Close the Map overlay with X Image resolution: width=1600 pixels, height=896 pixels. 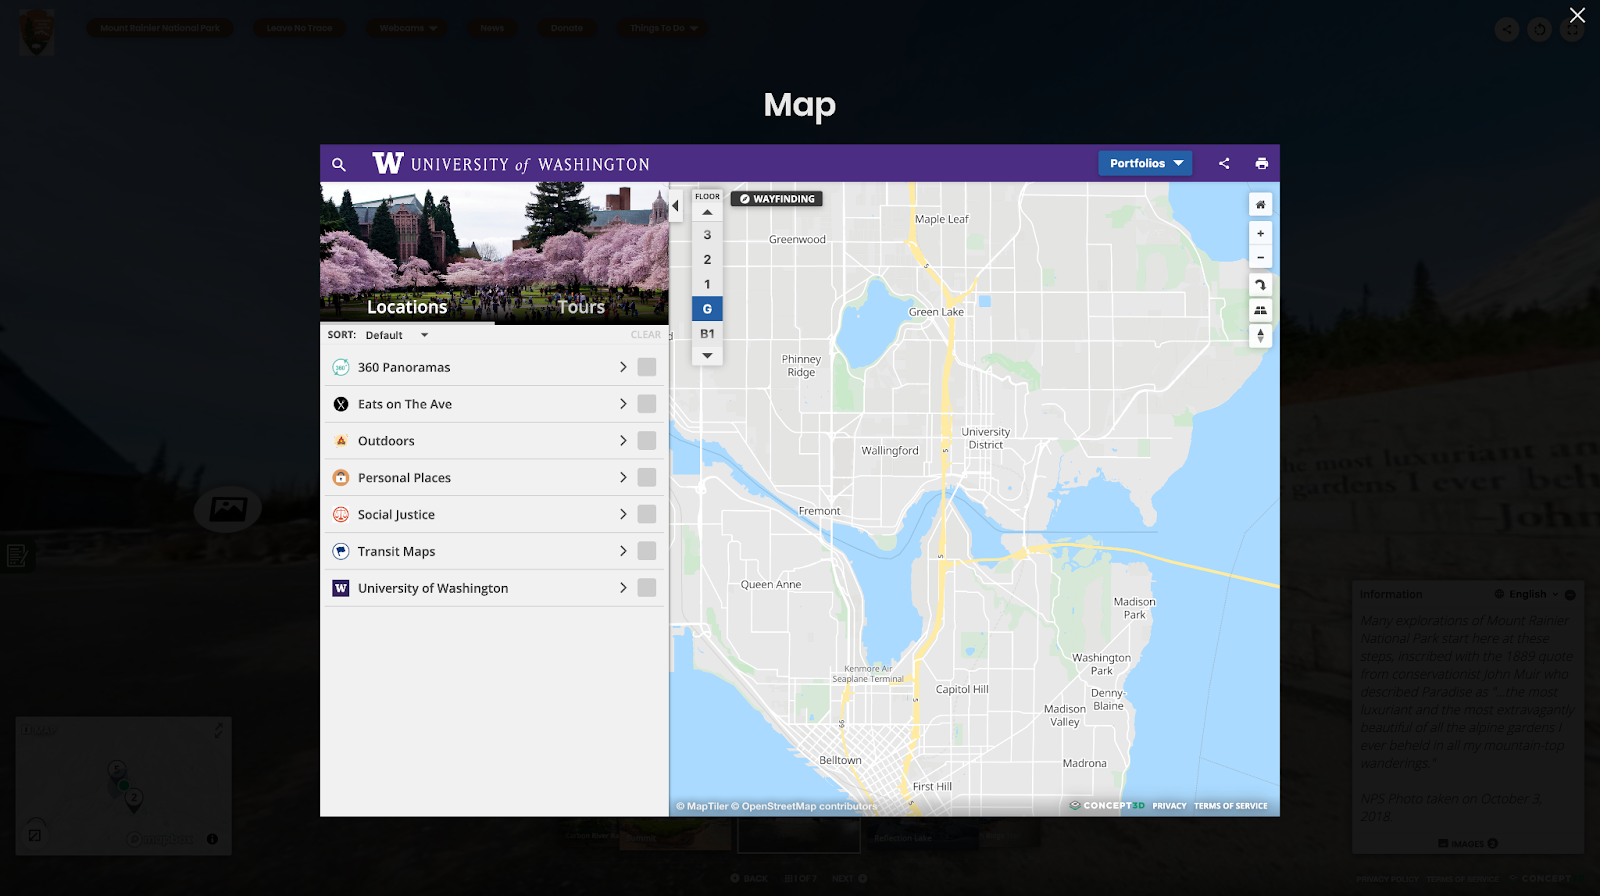(1577, 15)
